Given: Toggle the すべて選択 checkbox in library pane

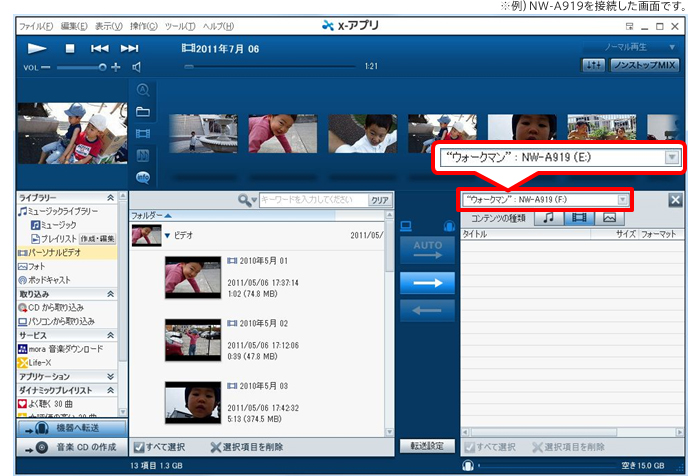Looking at the screenshot, I should (139, 447).
